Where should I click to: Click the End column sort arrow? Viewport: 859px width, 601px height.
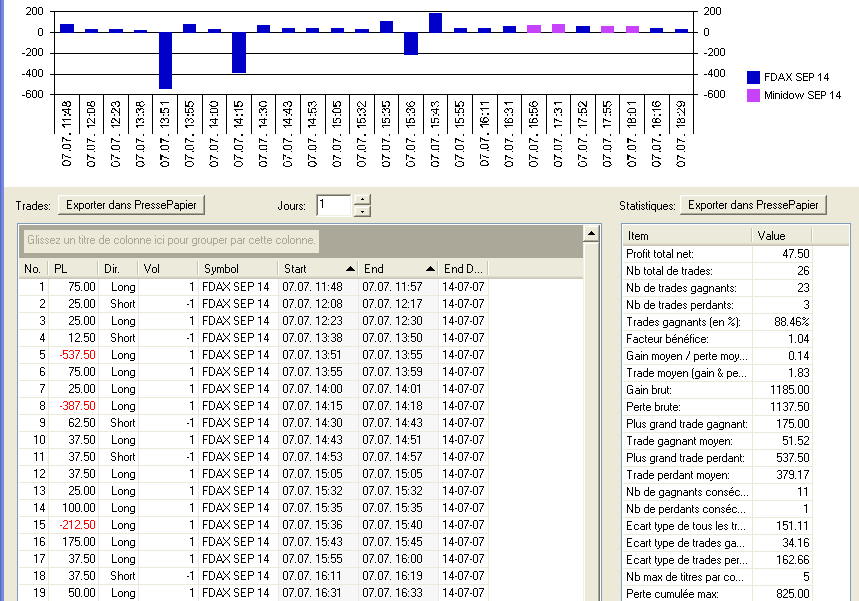coord(430,269)
